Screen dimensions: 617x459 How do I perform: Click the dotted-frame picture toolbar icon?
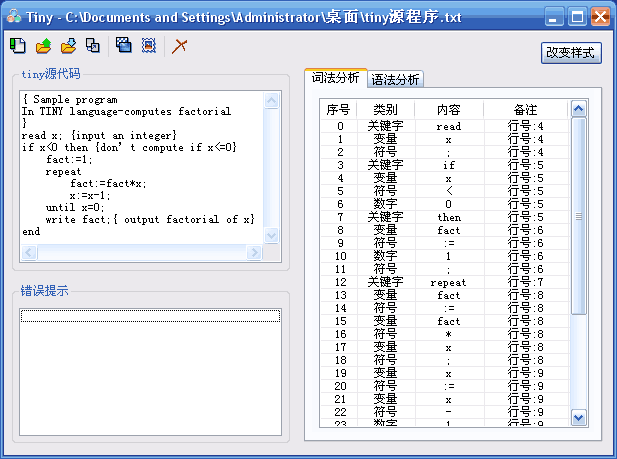[148, 45]
